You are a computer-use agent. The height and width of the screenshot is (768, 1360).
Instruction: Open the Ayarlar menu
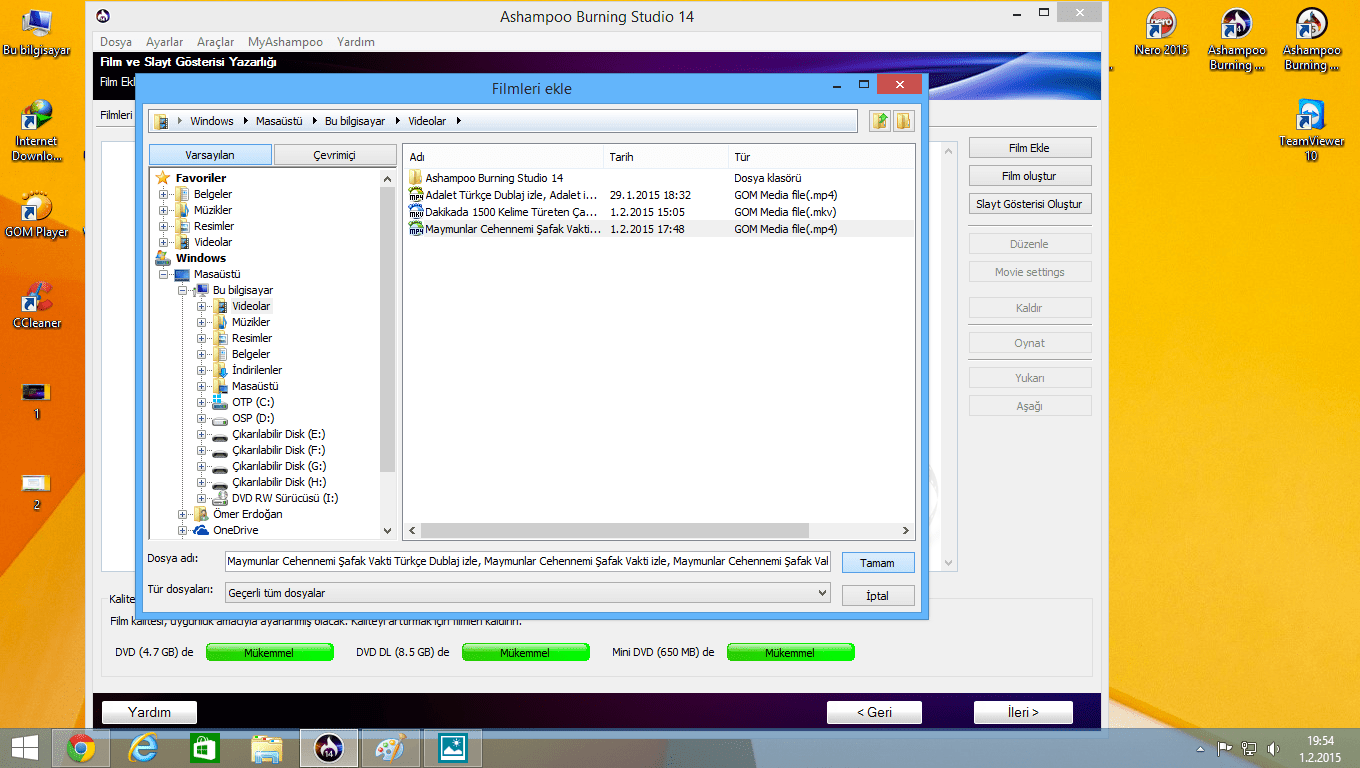point(164,42)
